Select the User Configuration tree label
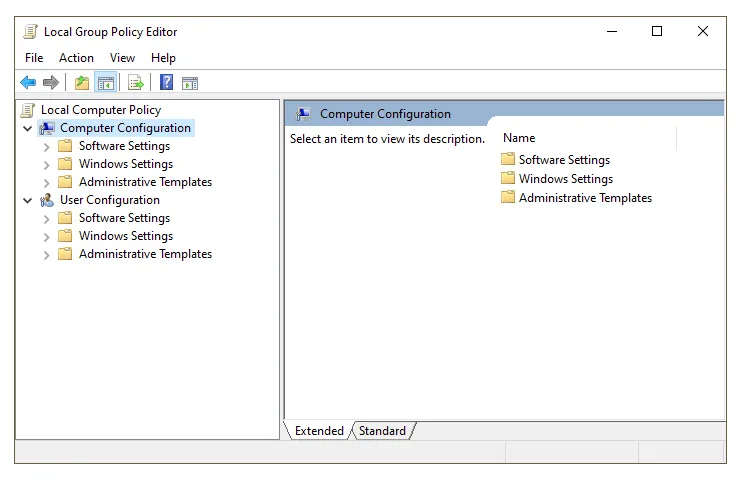Screen dimensions: 745x483 point(110,200)
